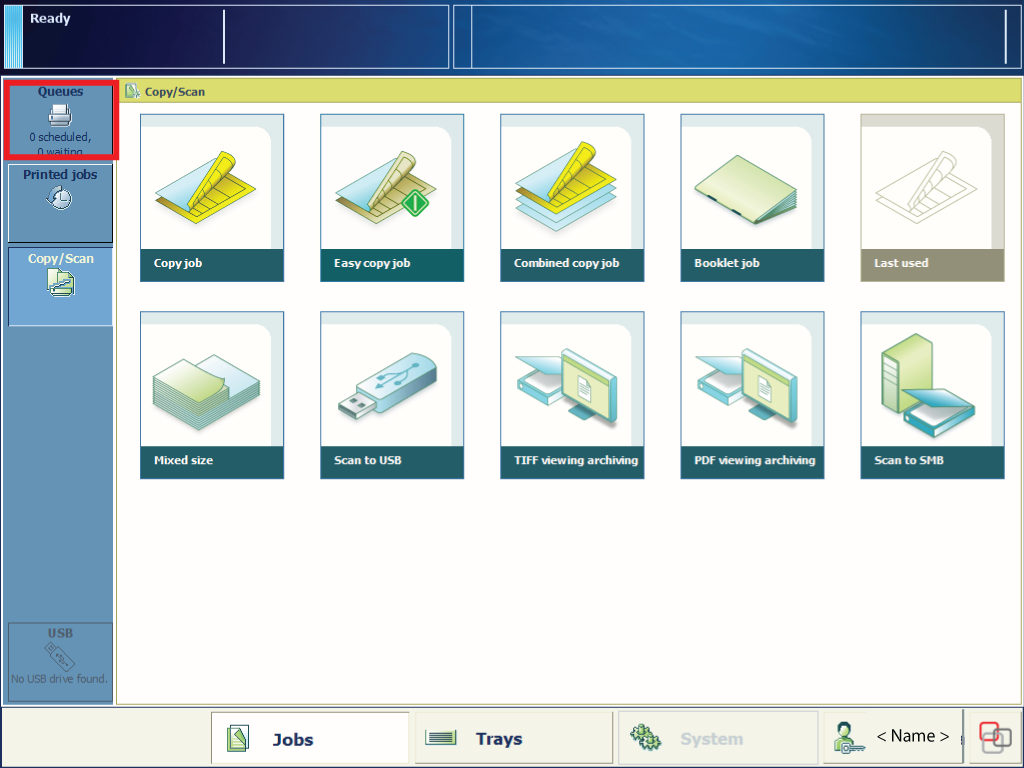This screenshot has height=768, width=1024.
Task: Click the USB drive sidebar button
Action: [x=60, y=662]
